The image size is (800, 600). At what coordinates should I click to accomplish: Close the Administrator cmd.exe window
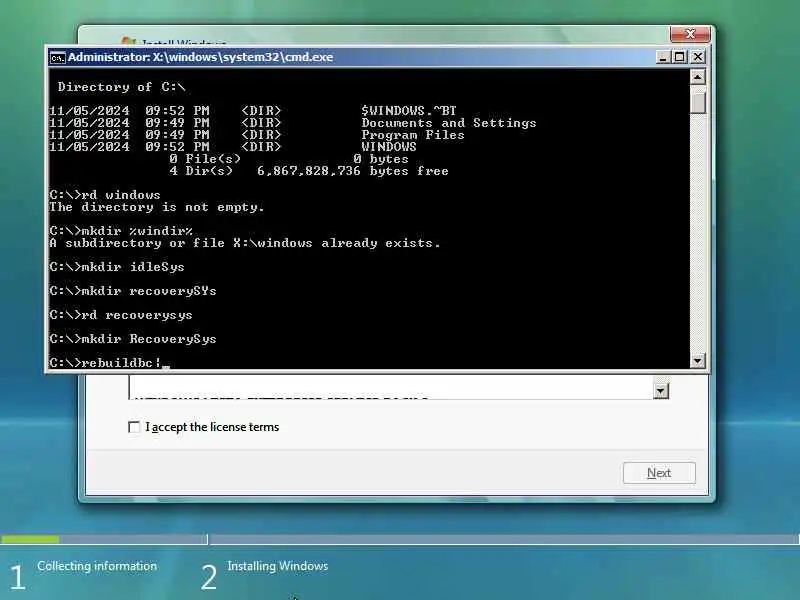pyautogui.click(x=697, y=57)
